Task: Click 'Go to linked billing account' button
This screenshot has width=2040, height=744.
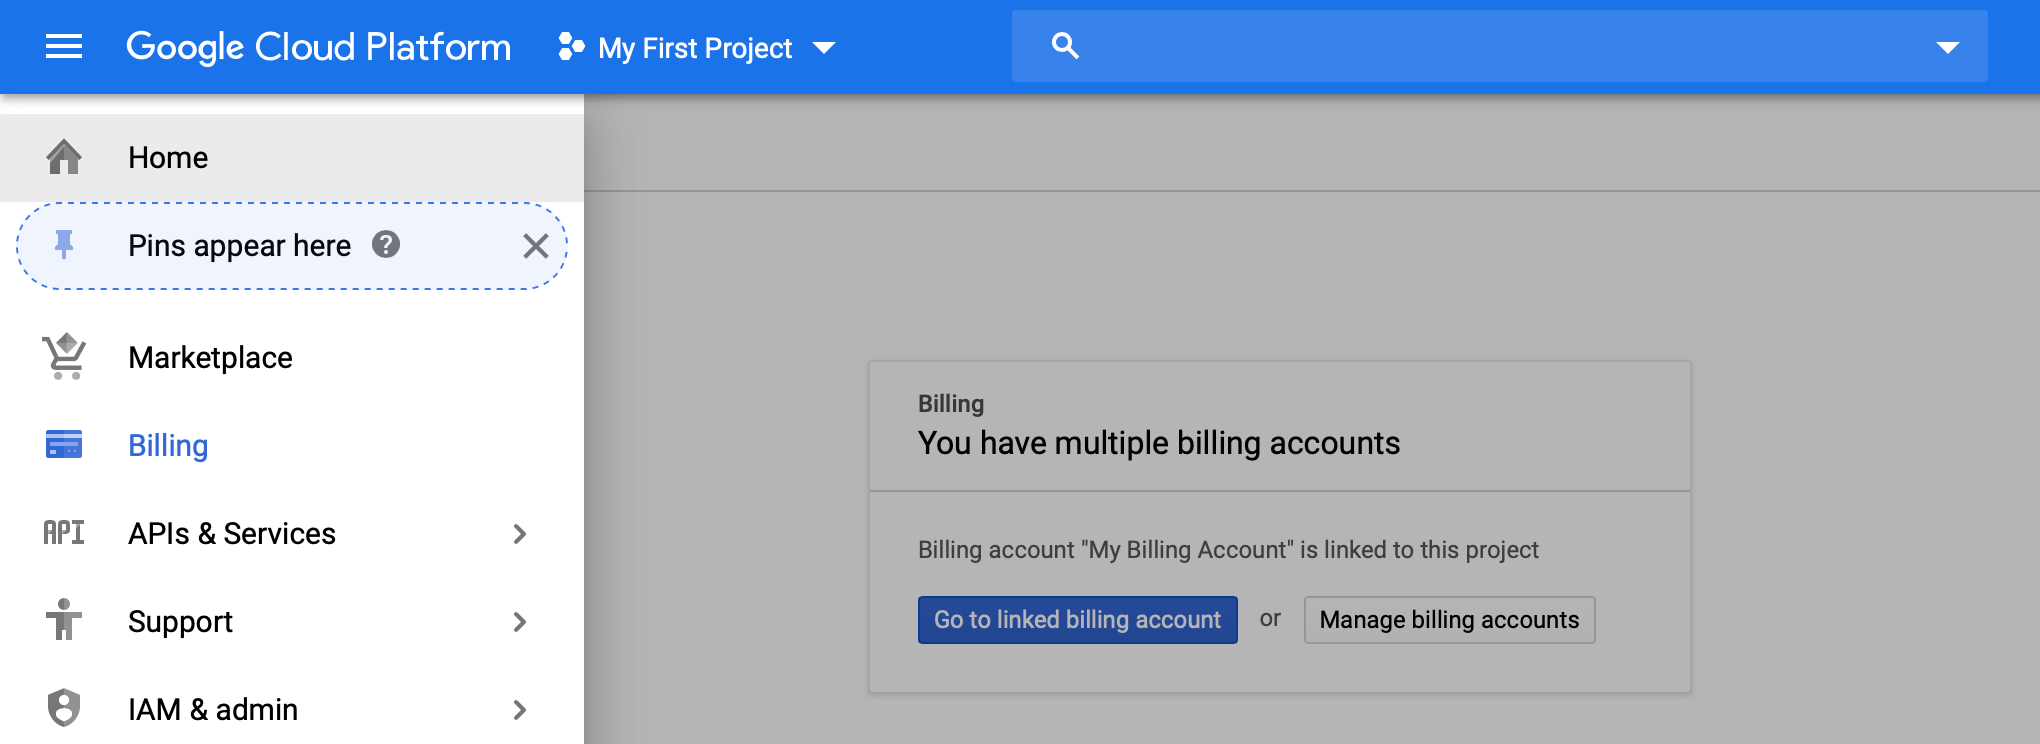Action: (x=1077, y=620)
